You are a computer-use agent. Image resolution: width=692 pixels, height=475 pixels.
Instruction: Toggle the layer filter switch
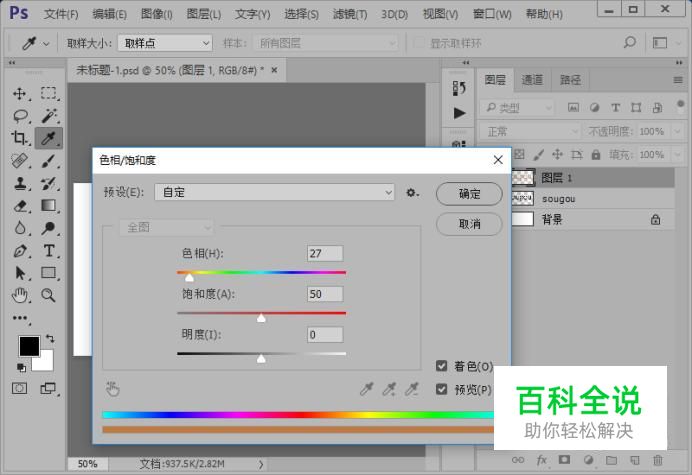coord(681,106)
